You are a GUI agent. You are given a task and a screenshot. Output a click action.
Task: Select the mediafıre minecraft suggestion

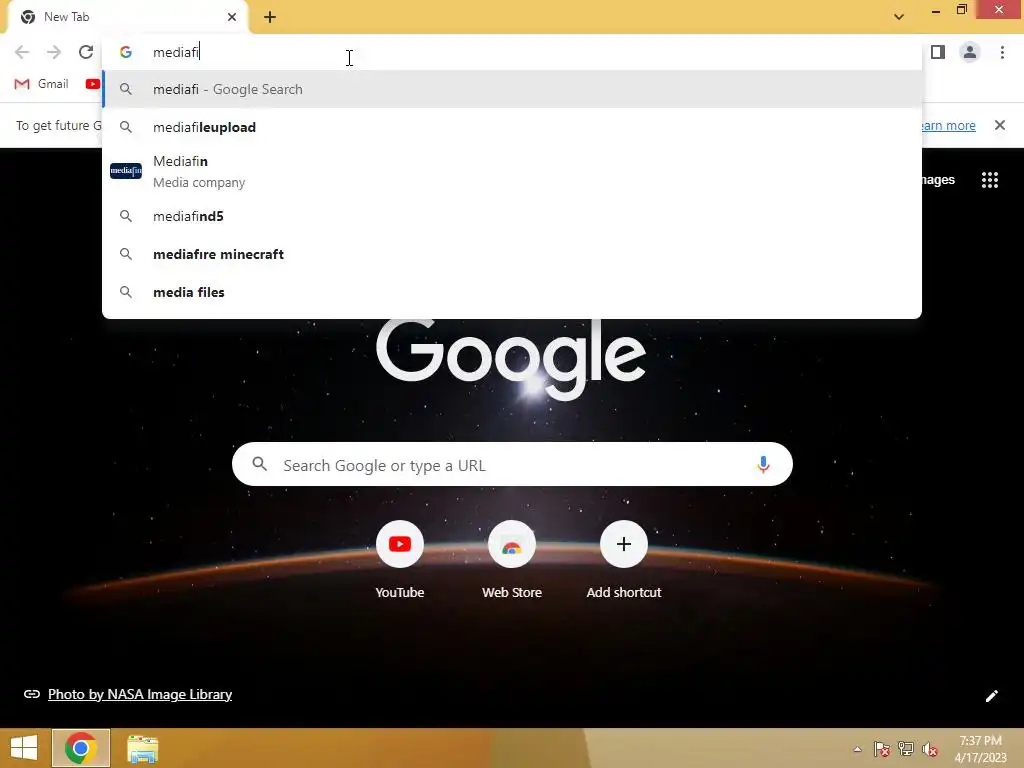[x=512, y=254]
